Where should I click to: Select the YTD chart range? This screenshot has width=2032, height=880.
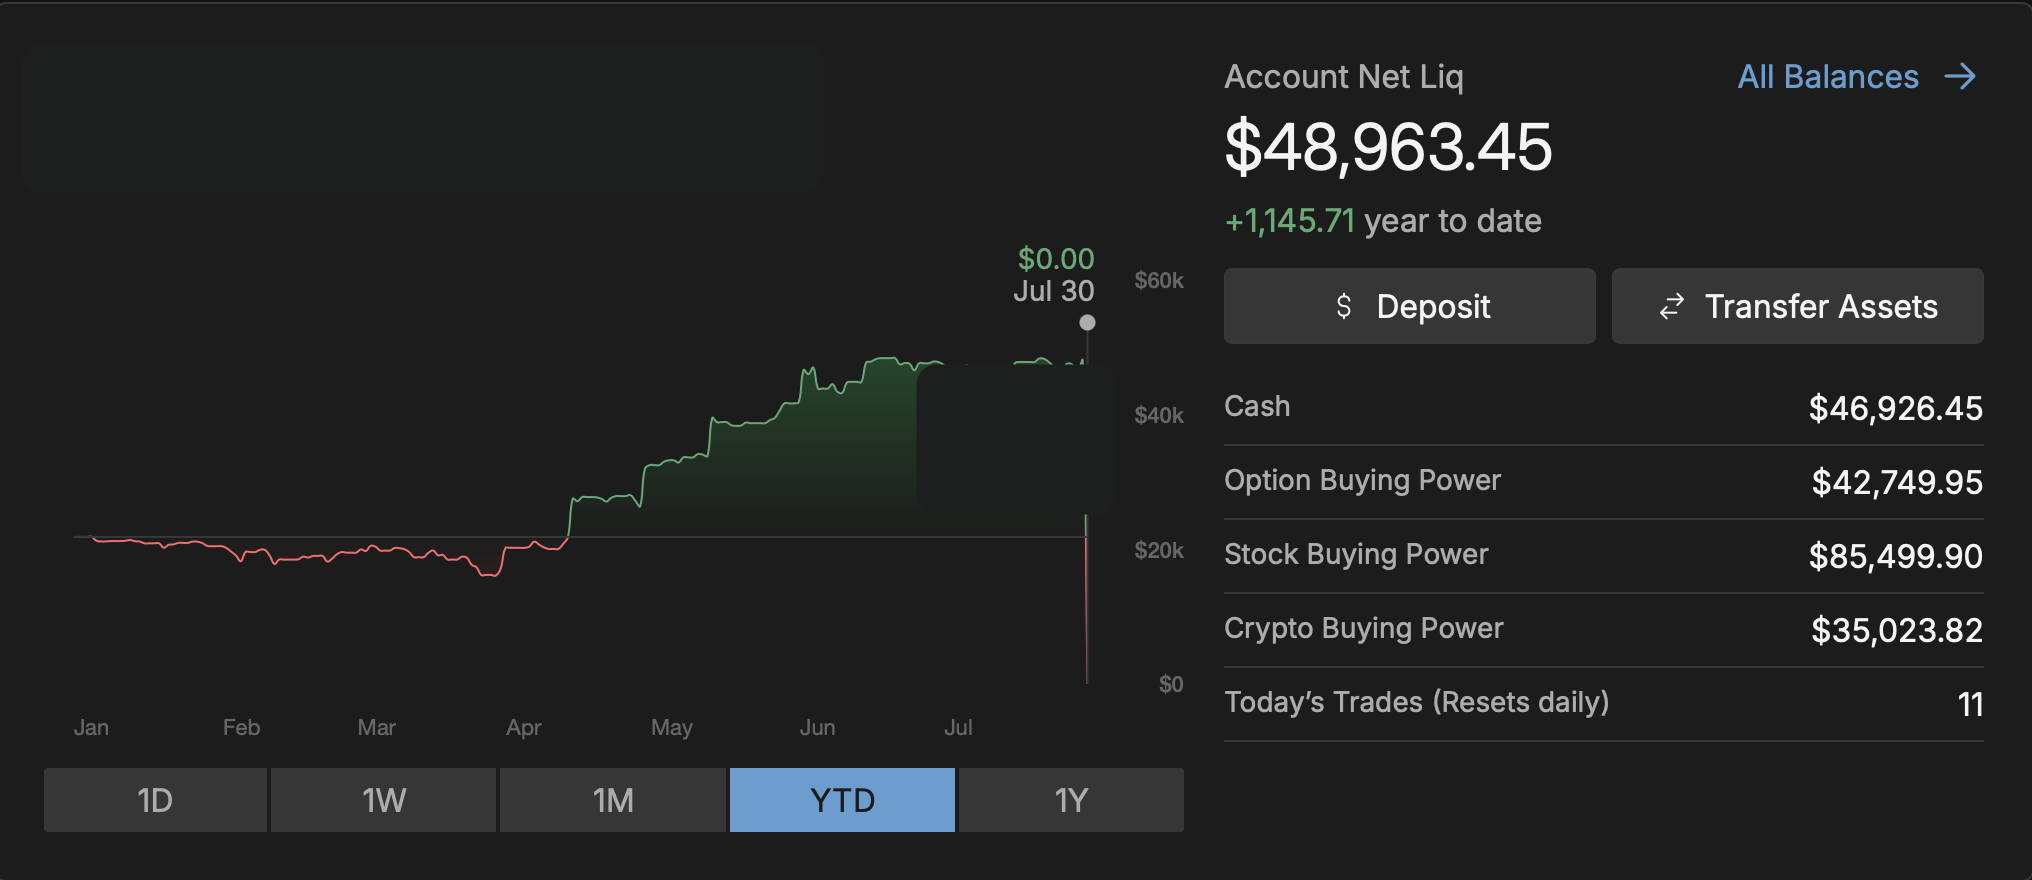tap(842, 800)
